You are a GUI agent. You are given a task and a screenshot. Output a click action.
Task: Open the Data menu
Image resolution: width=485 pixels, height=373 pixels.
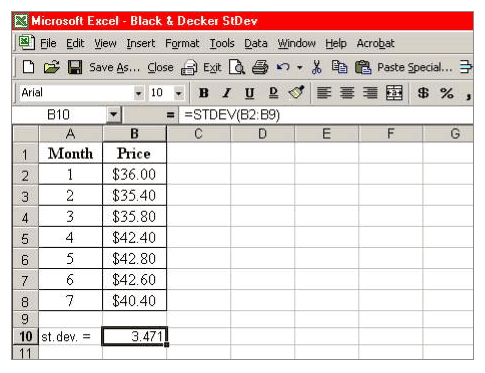click(x=256, y=43)
